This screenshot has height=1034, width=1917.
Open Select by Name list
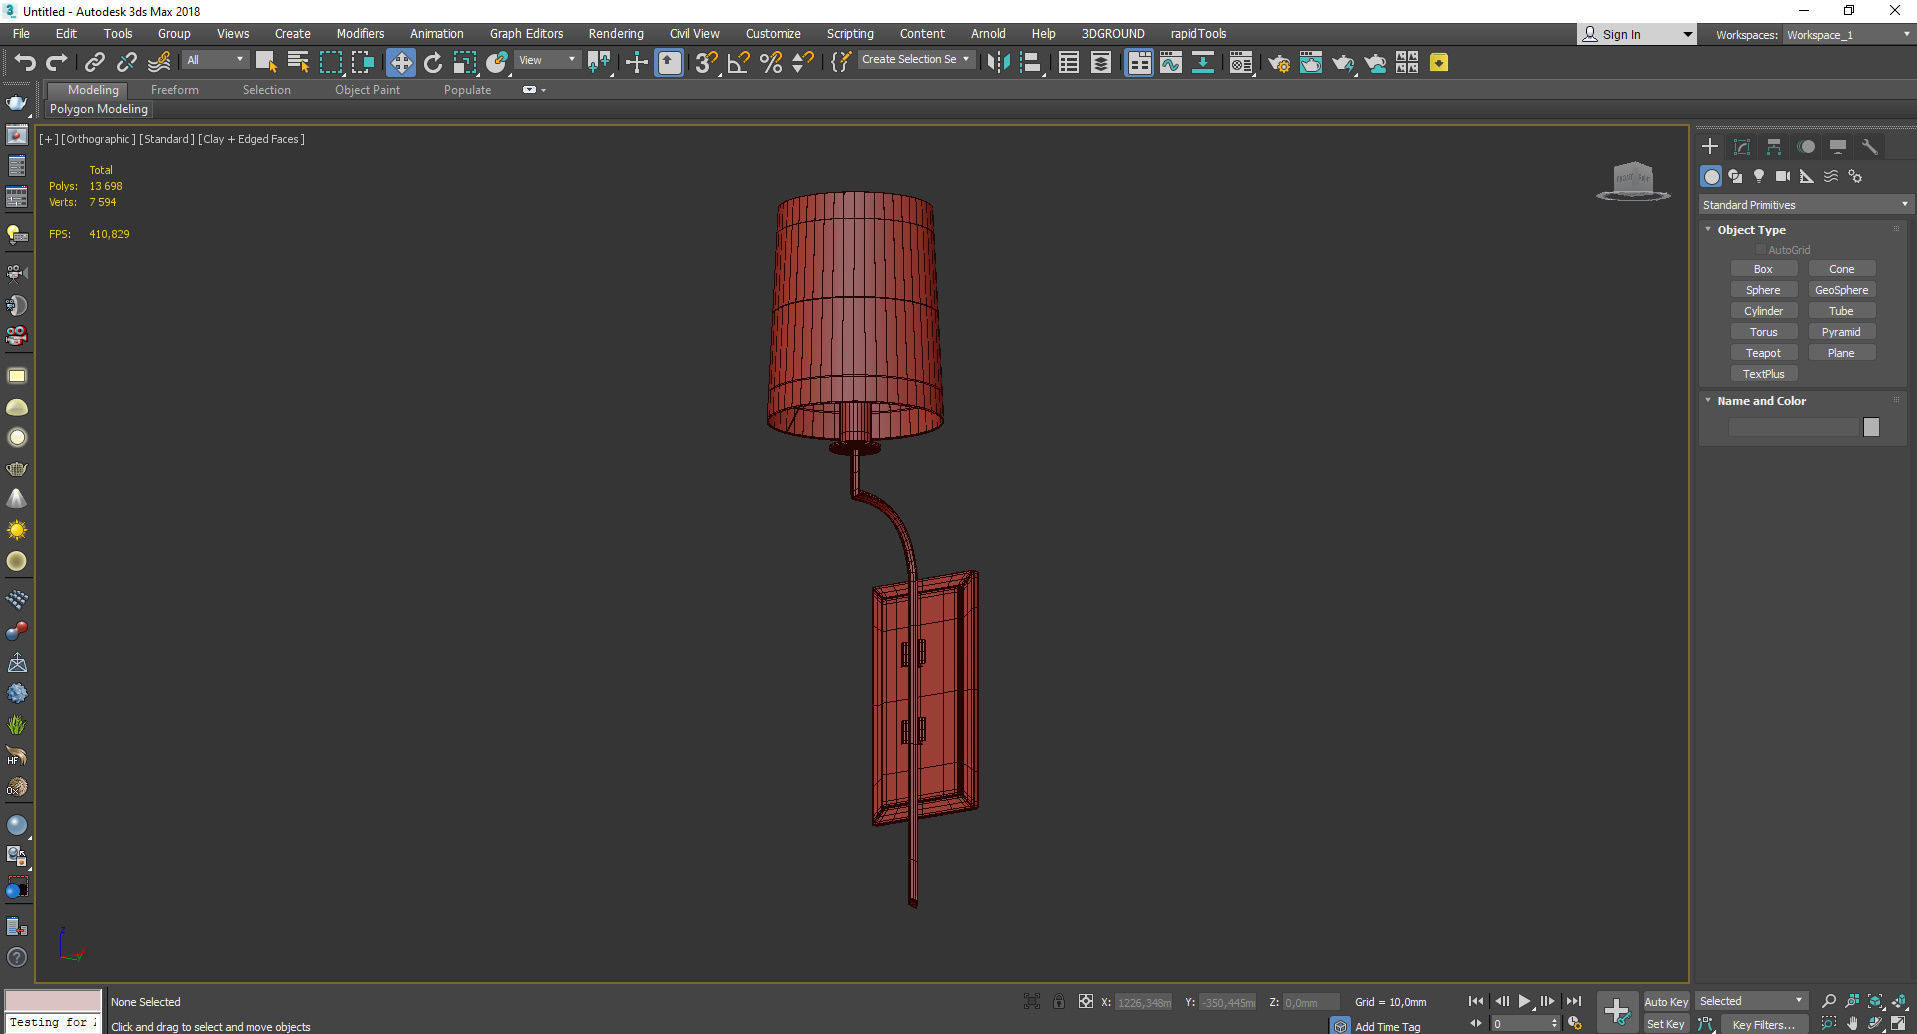(x=298, y=63)
